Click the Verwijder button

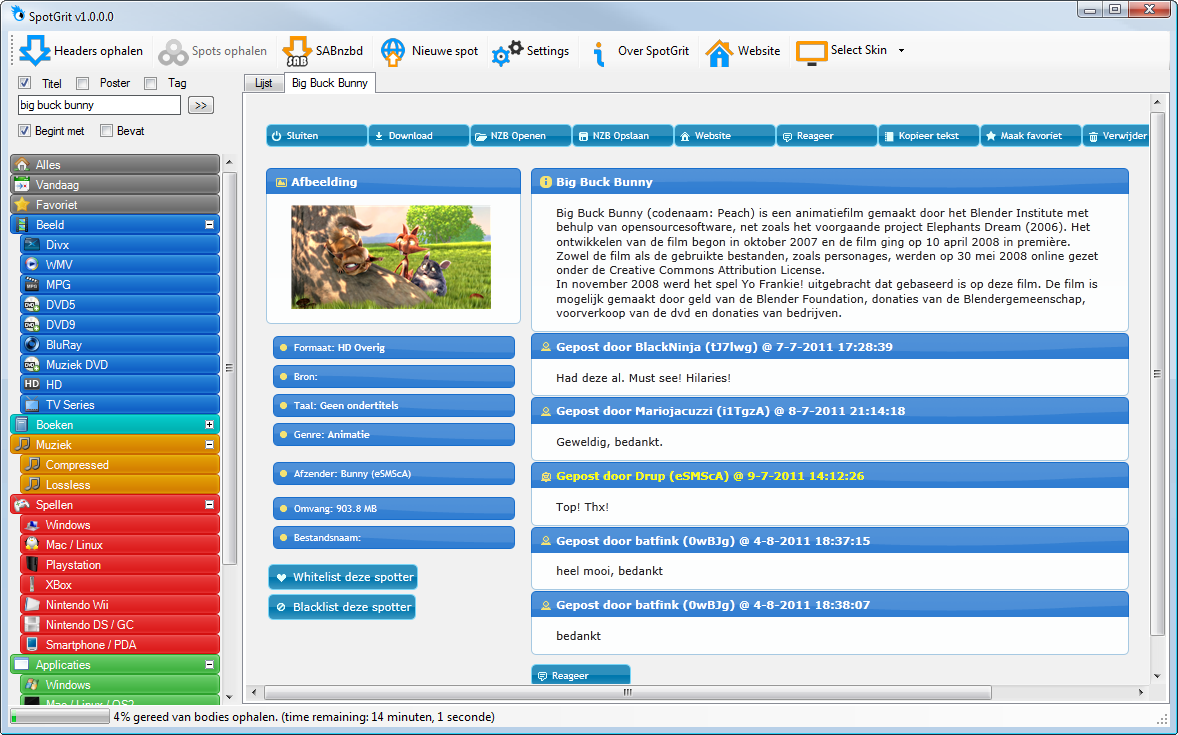coord(1116,136)
